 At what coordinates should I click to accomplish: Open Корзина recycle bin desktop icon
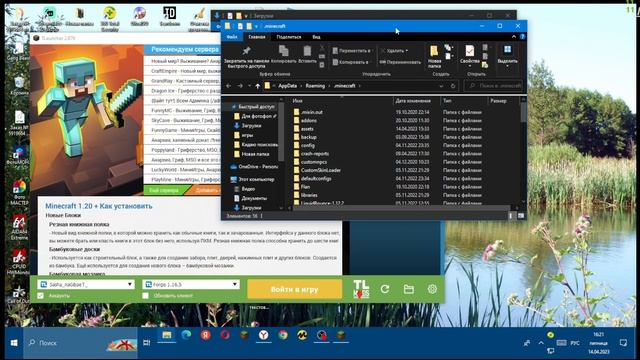tap(19, 85)
